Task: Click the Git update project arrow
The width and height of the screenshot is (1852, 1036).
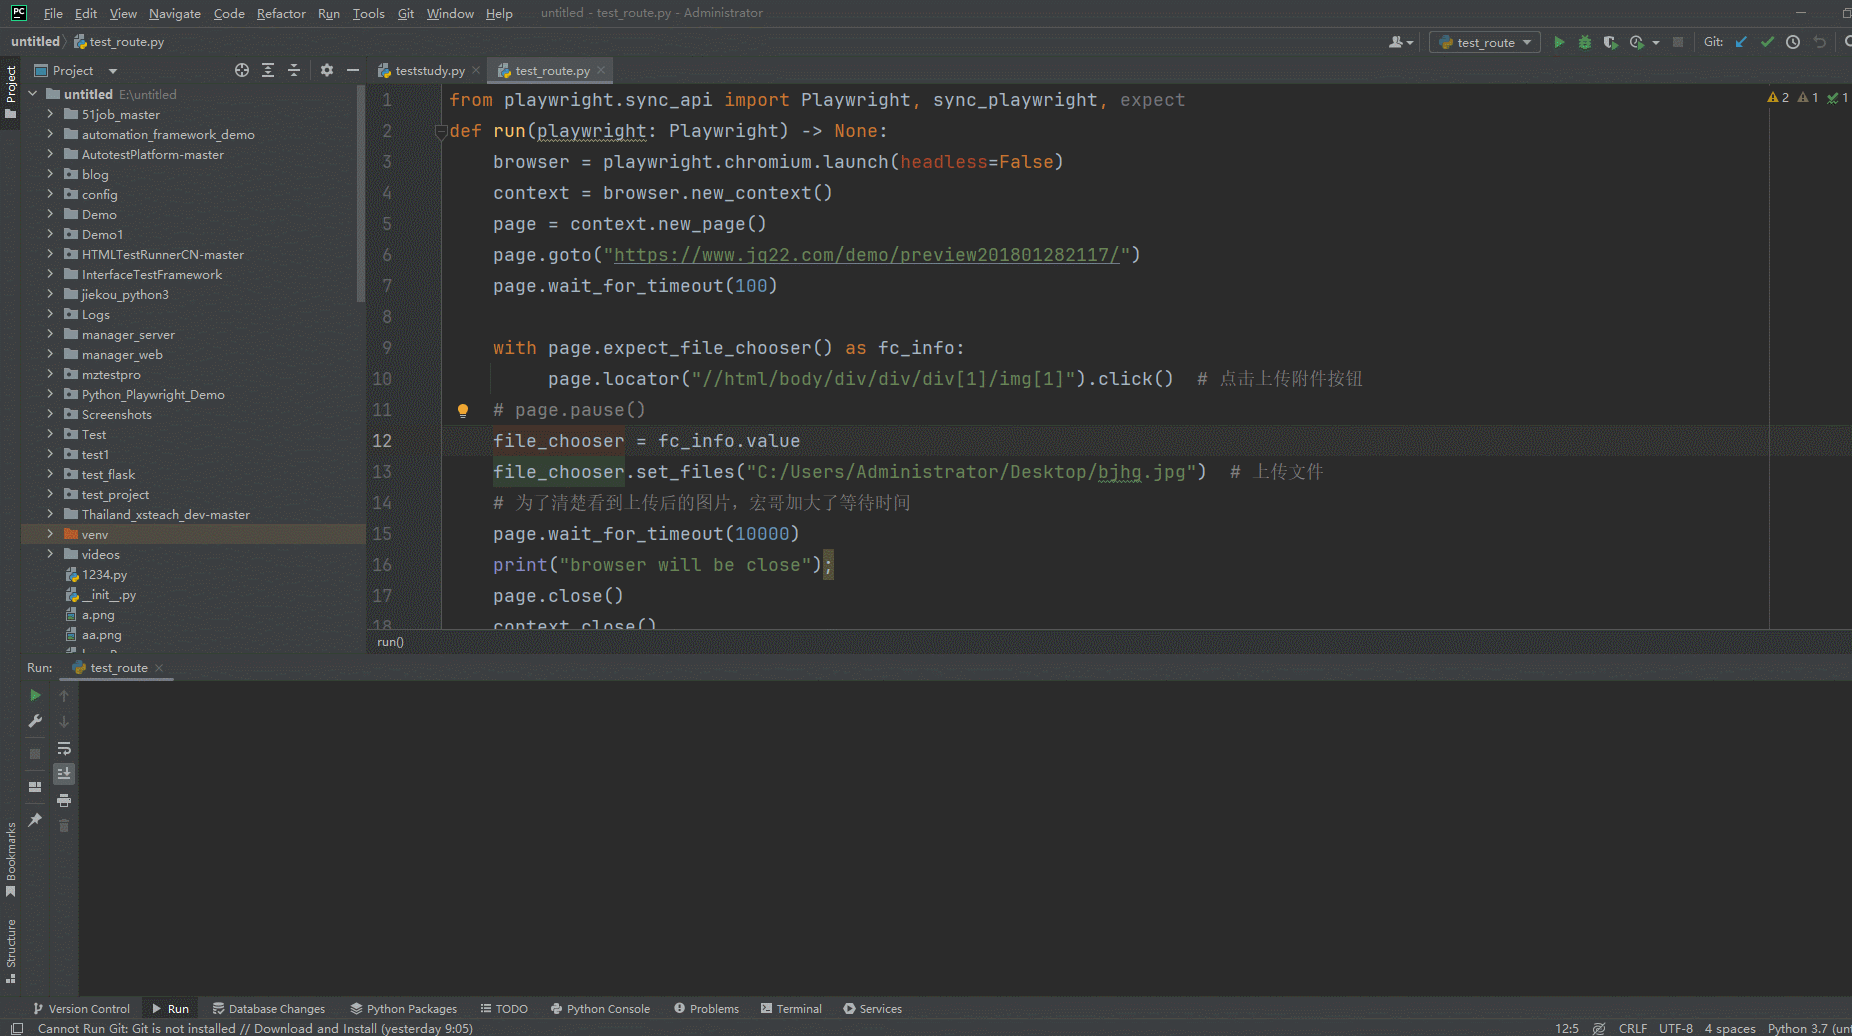Action: (1741, 42)
